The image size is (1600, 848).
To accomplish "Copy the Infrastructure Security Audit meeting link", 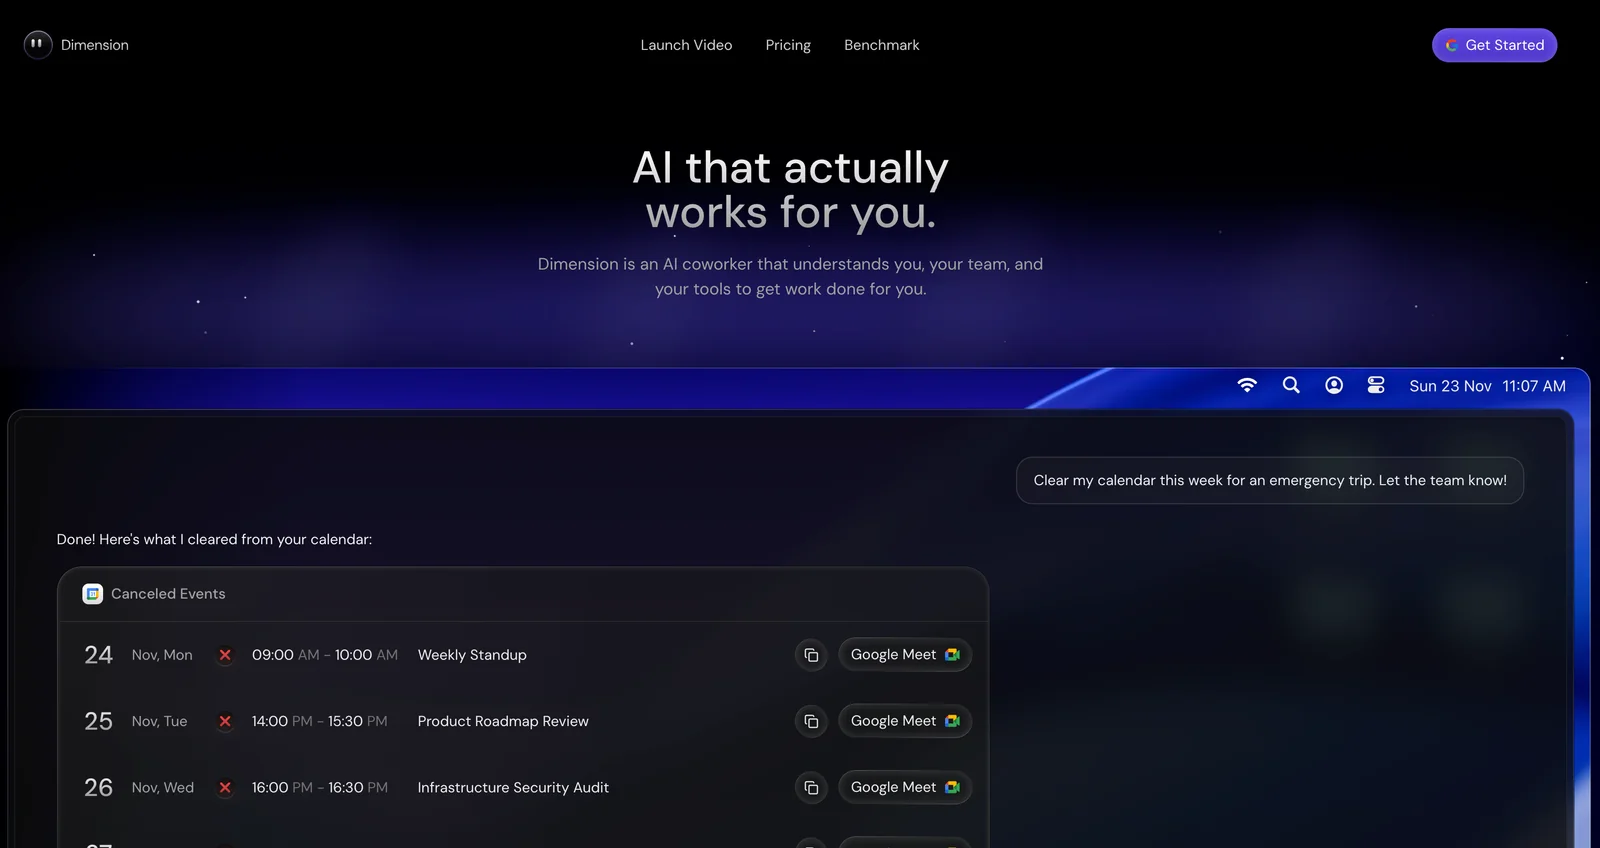I will click(x=811, y=788).
